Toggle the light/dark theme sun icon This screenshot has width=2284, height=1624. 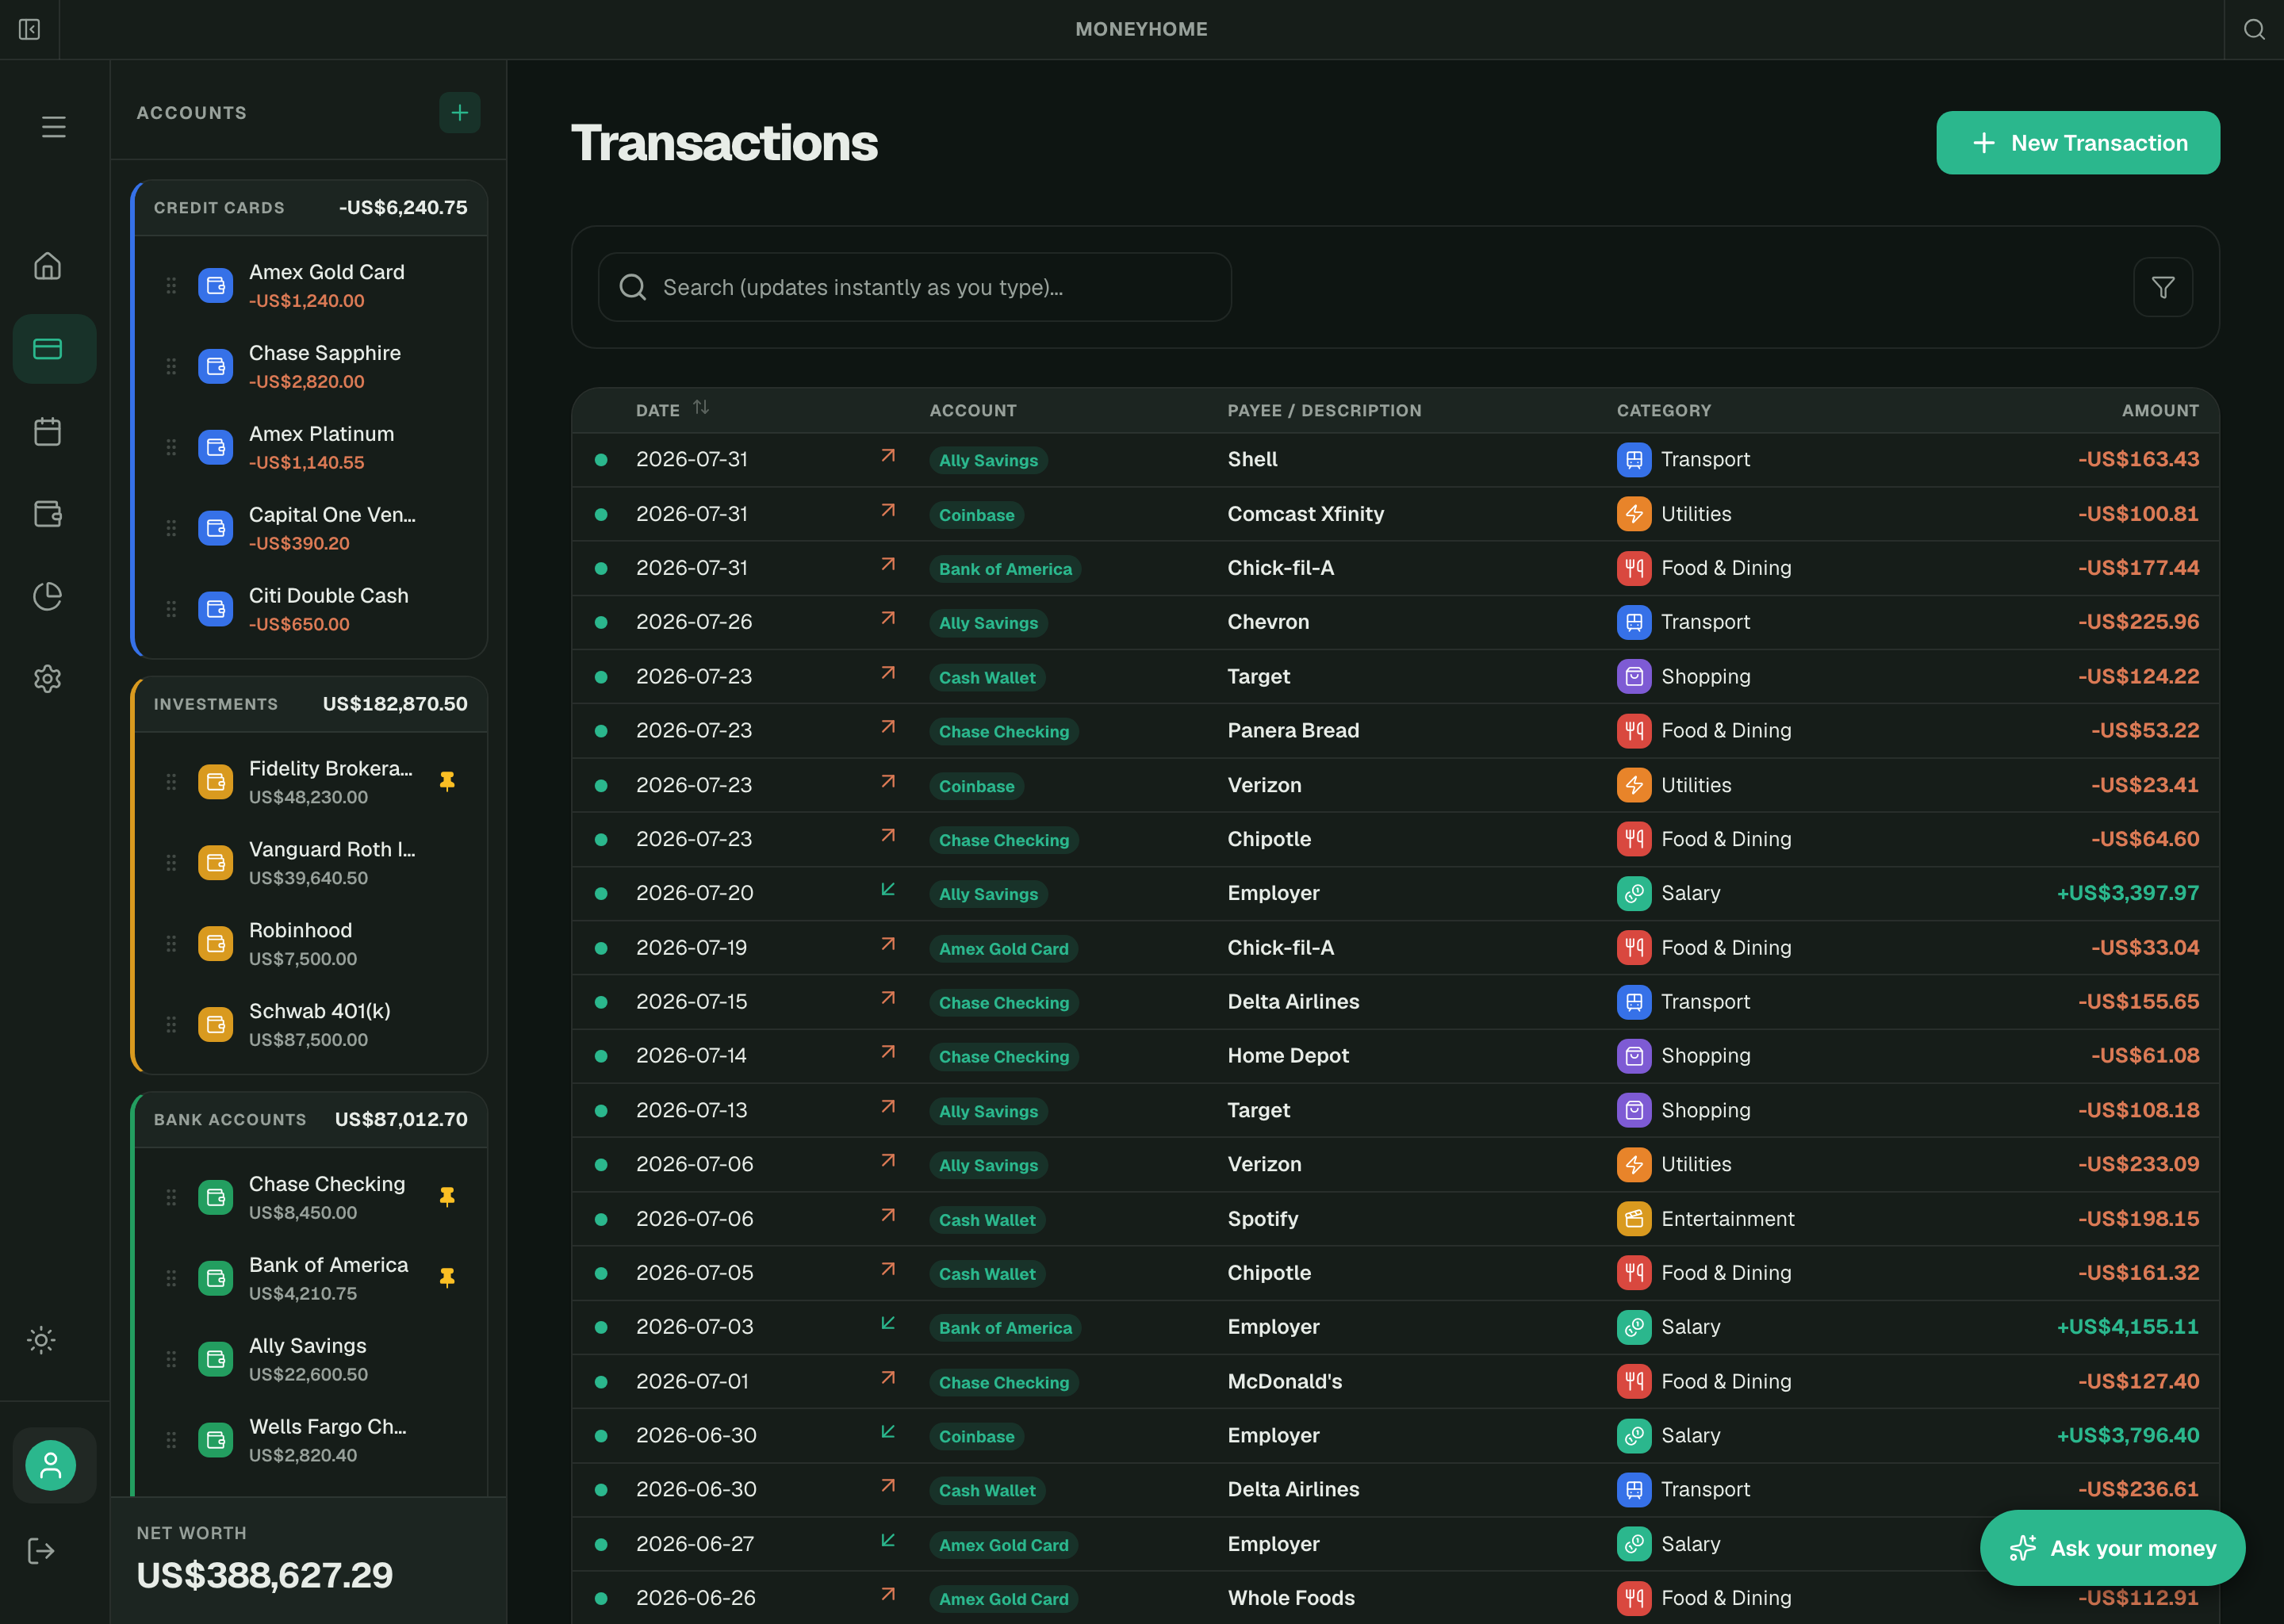pyautogui.click(x=41, y=1340)
